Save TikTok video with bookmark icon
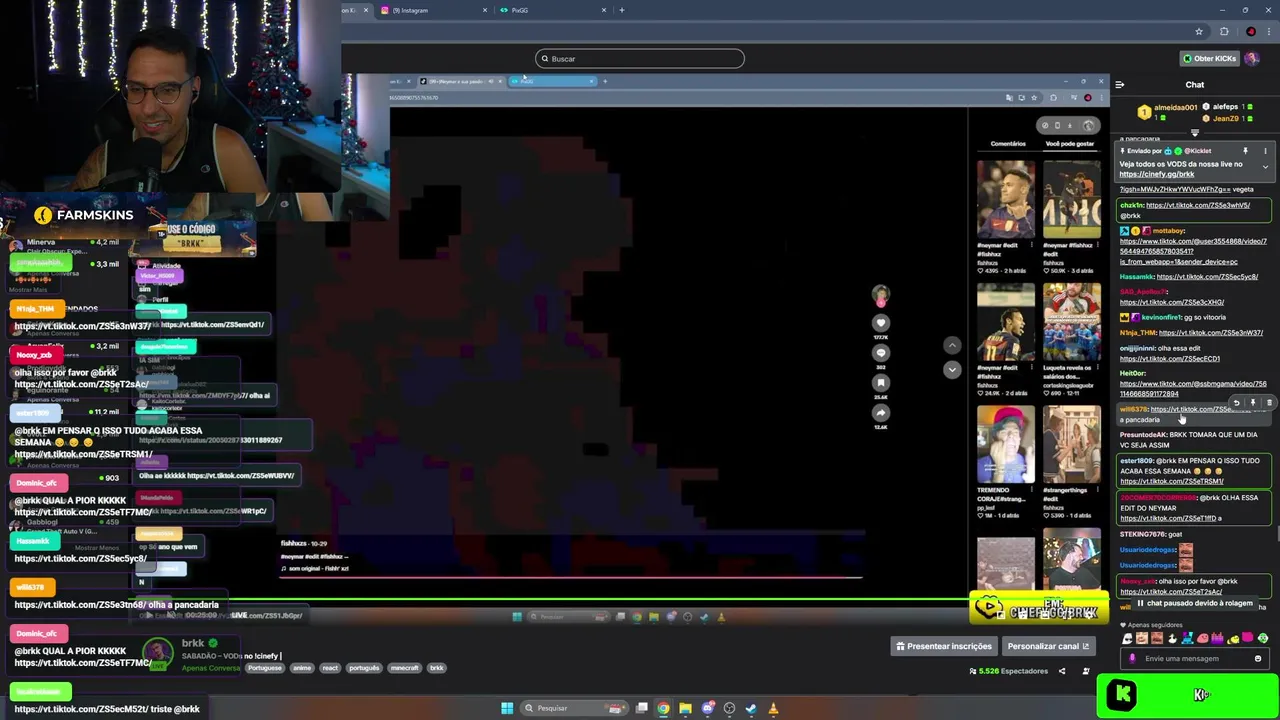The width and height of the screenshot is (1280, 720). pyautogui.click(x=881, y=383)
